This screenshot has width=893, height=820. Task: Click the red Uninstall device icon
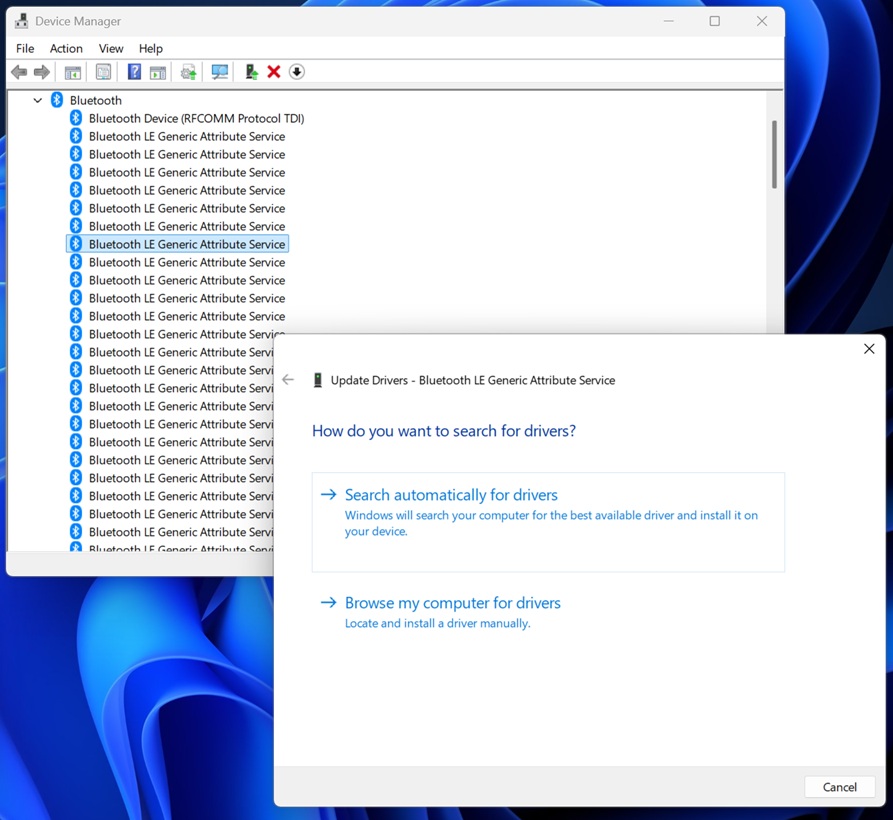(273, 71)
